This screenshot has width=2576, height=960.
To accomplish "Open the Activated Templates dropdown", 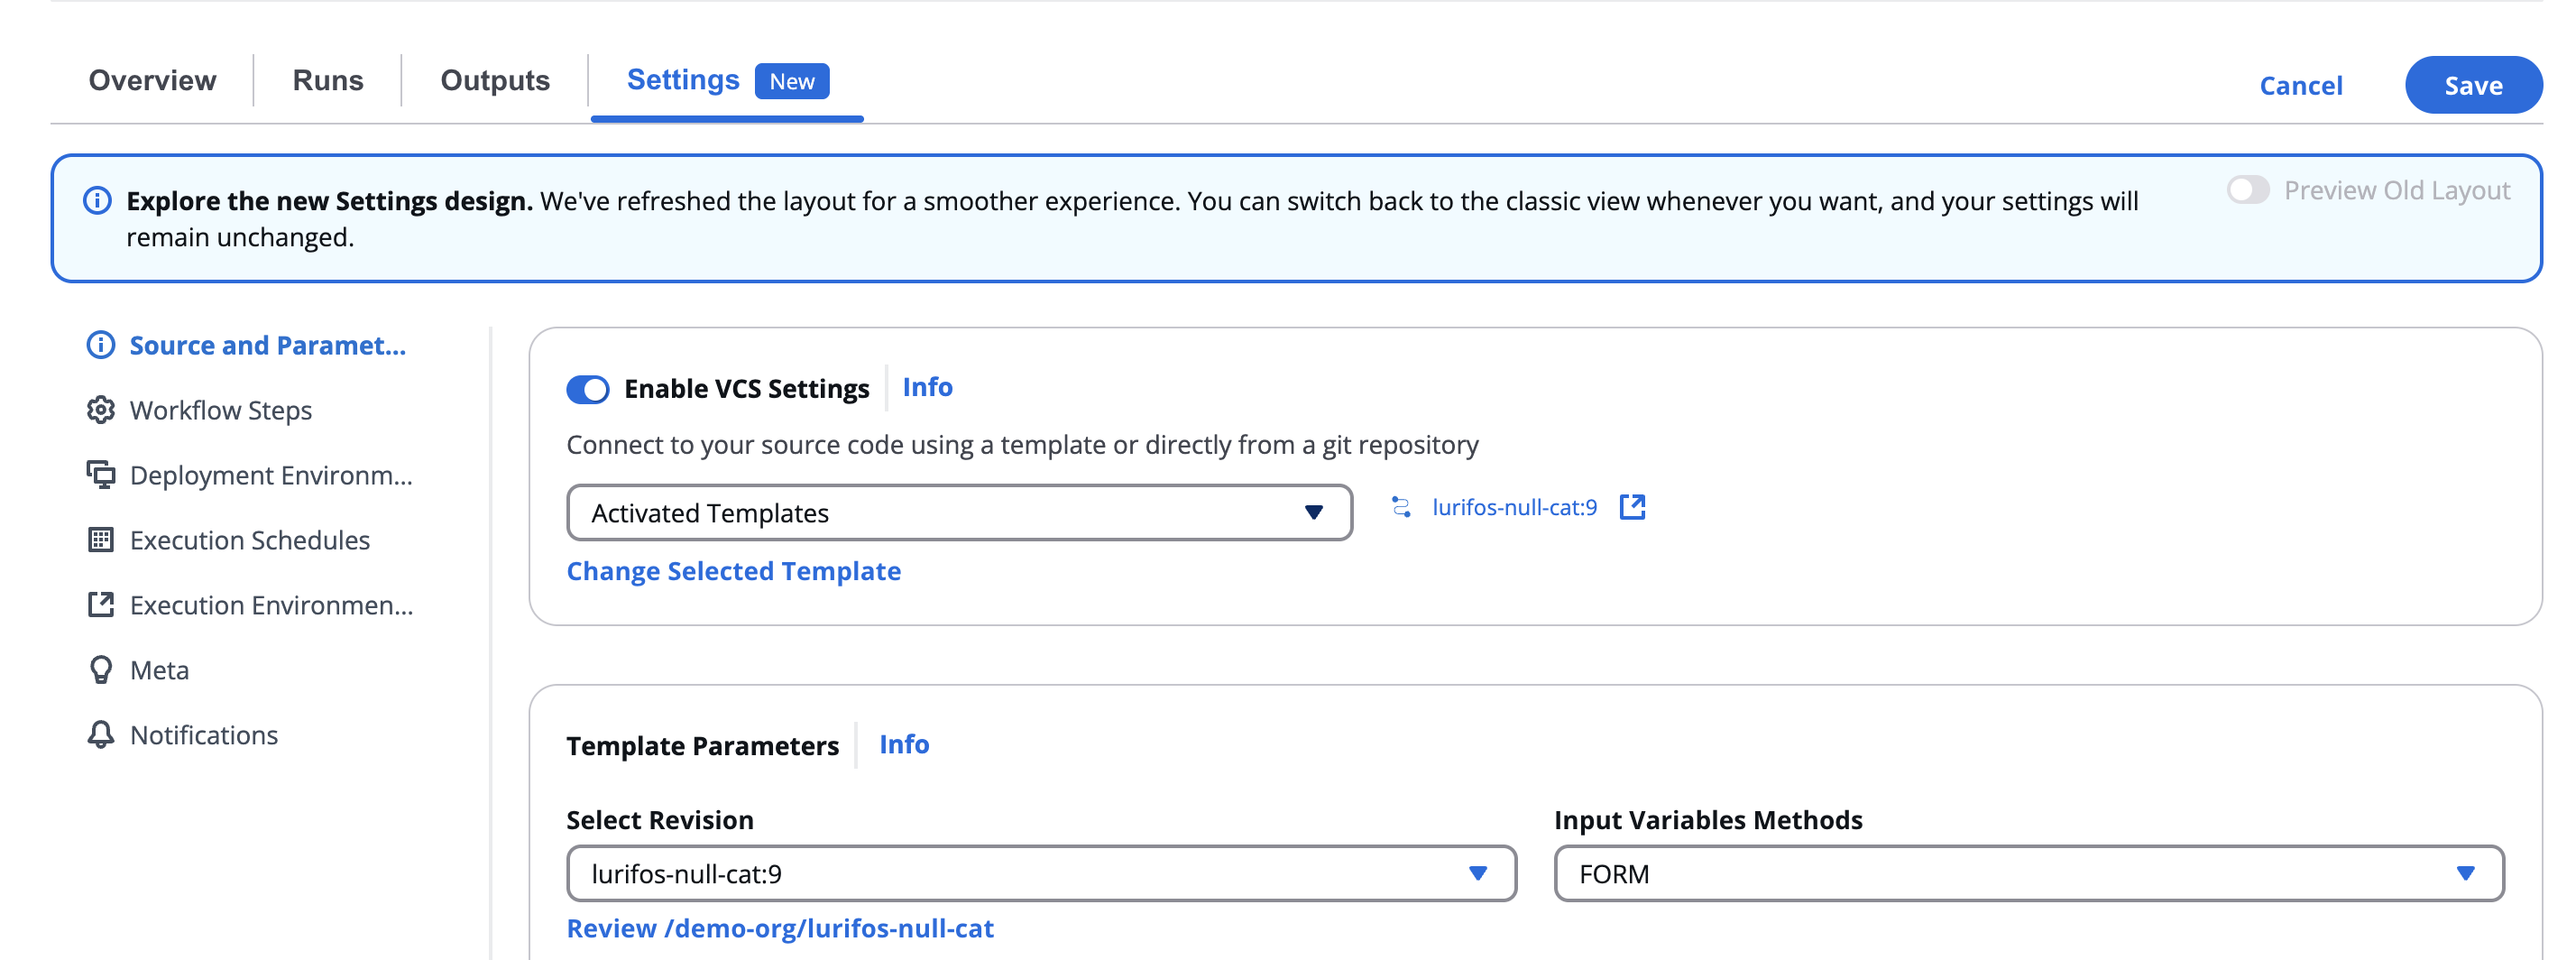I will click(x=1313, y=512).
